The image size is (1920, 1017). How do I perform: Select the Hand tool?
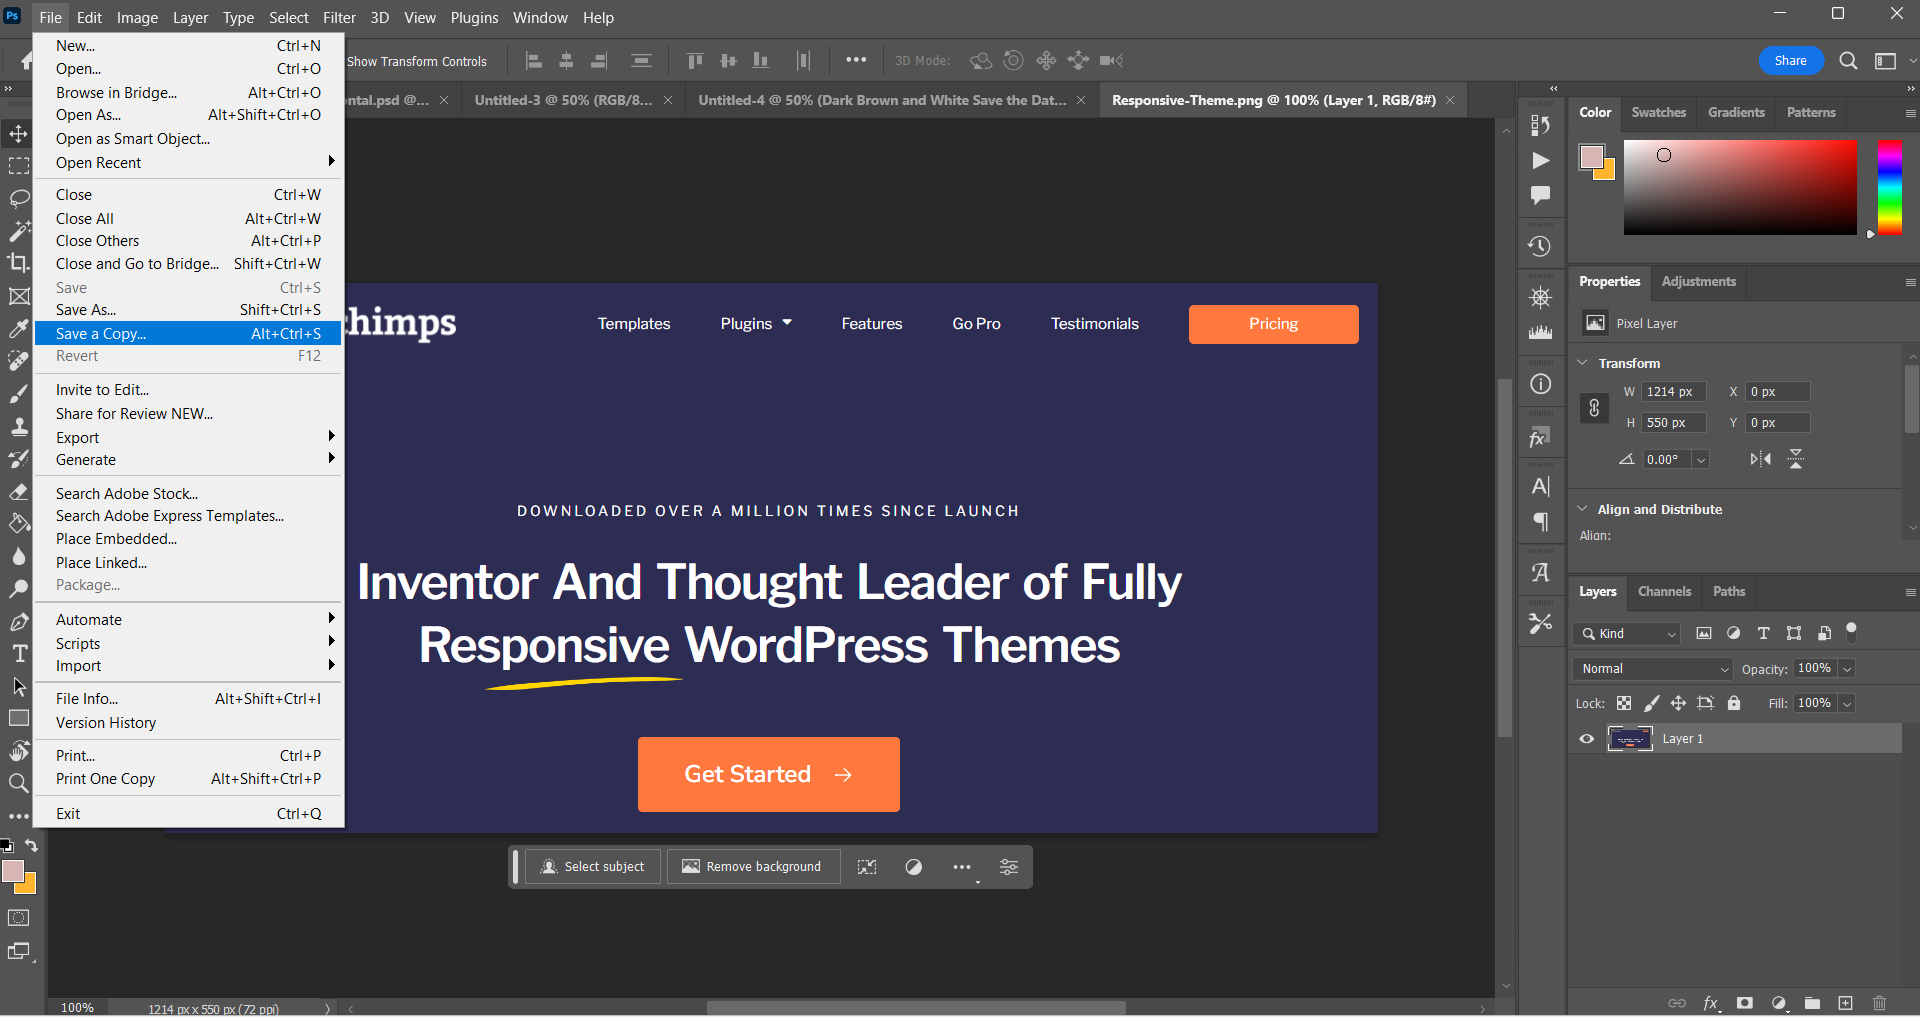click(18, 751)
